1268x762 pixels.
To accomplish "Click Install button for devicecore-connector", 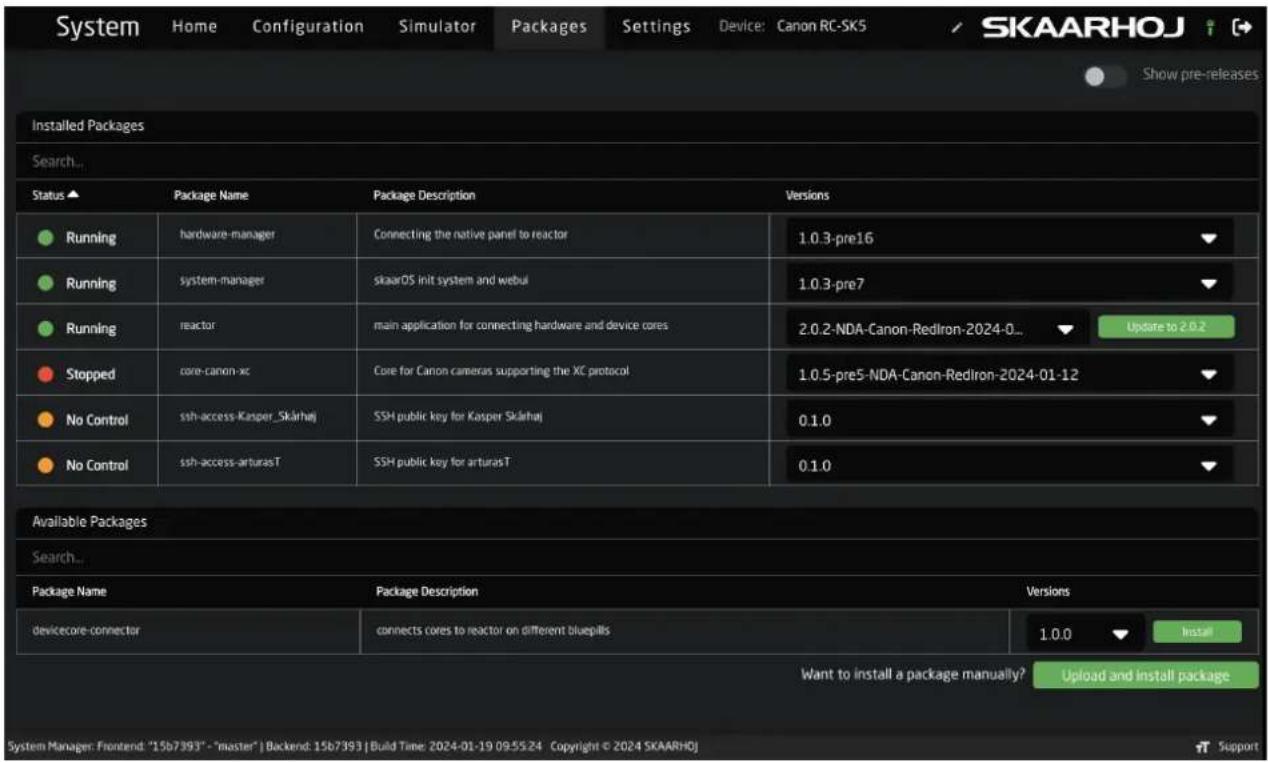I will tap(1197, 632).
